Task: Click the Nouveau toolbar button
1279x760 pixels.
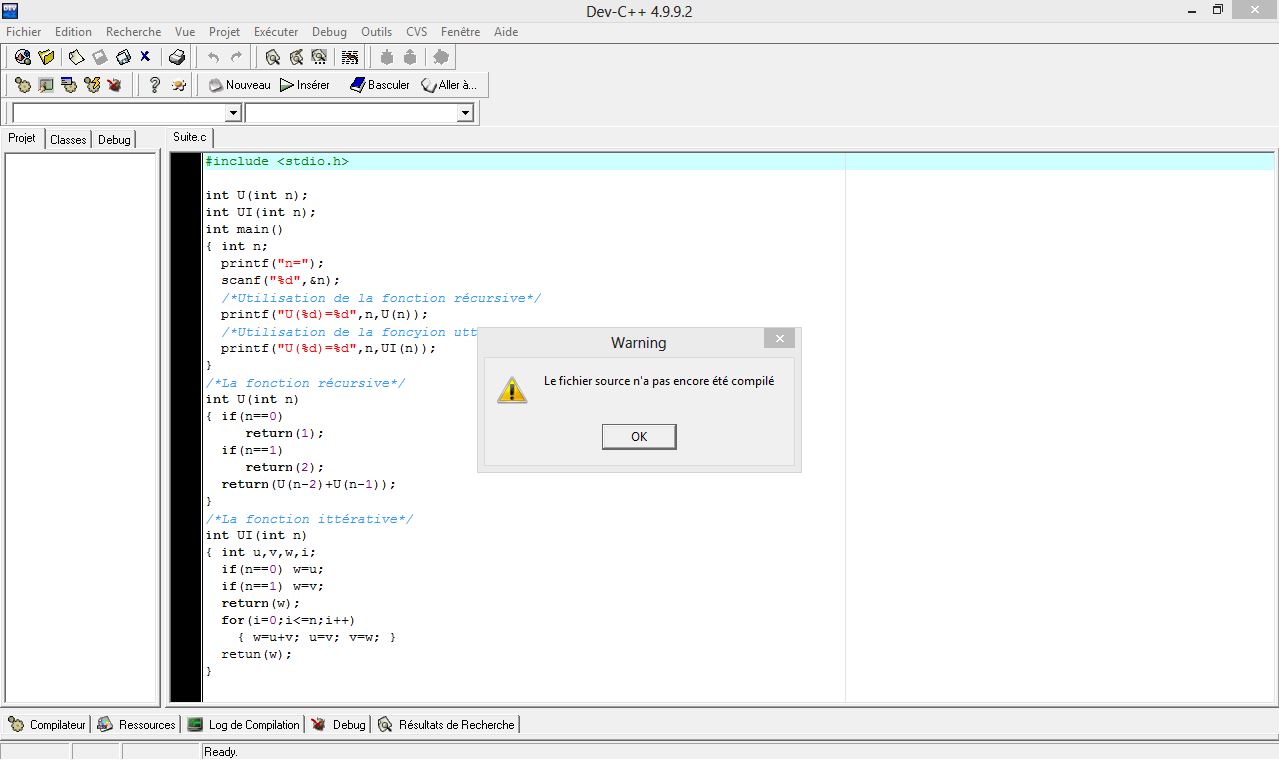Action: point(239,85)
